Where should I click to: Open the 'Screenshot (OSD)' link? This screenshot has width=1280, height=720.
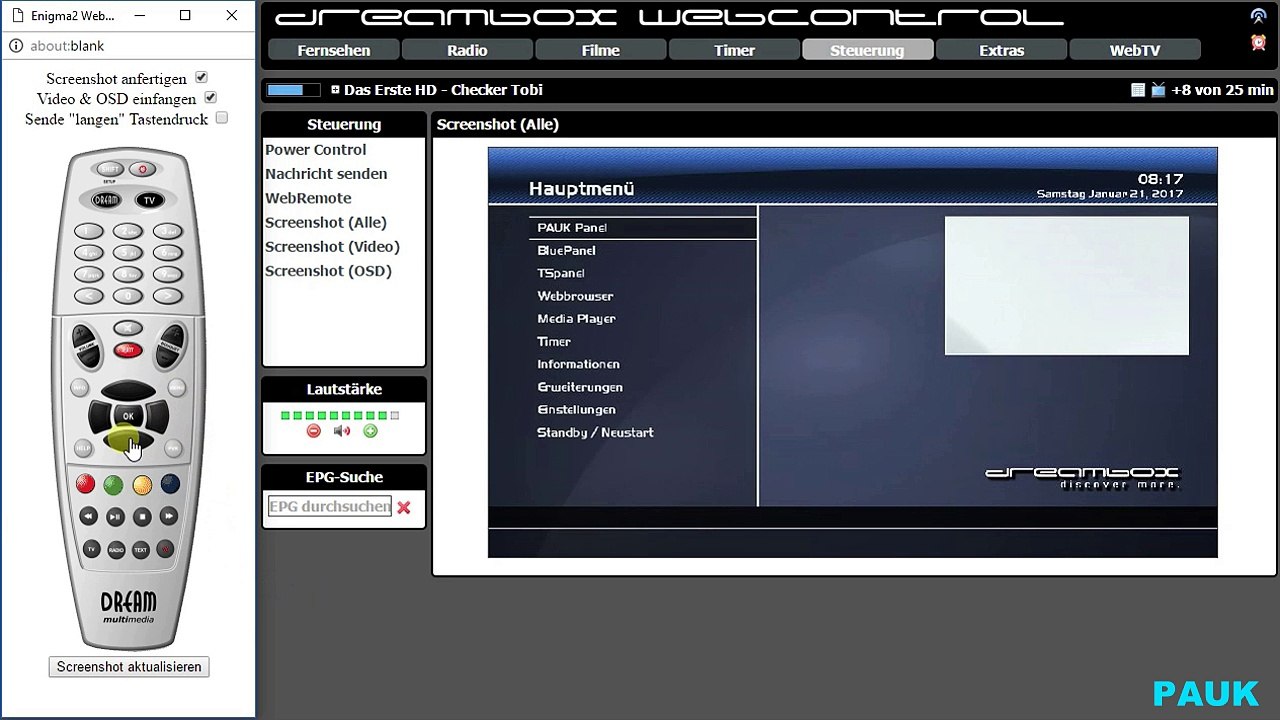328,271
